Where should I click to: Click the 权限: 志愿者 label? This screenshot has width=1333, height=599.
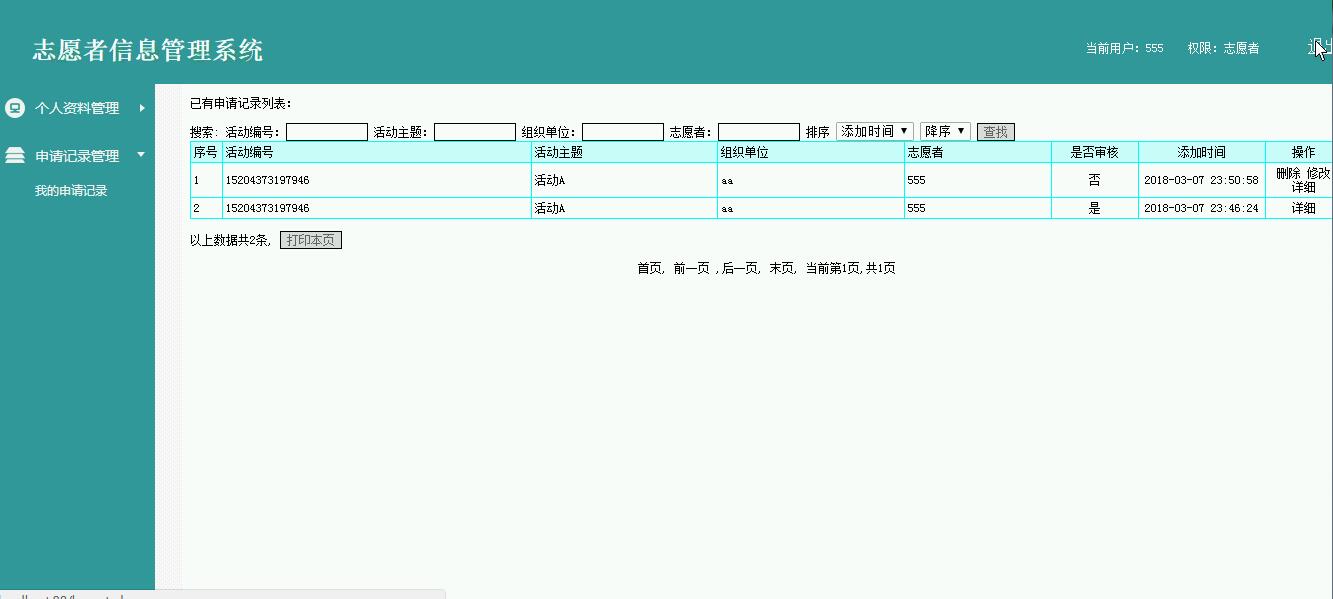point(1223,48)
